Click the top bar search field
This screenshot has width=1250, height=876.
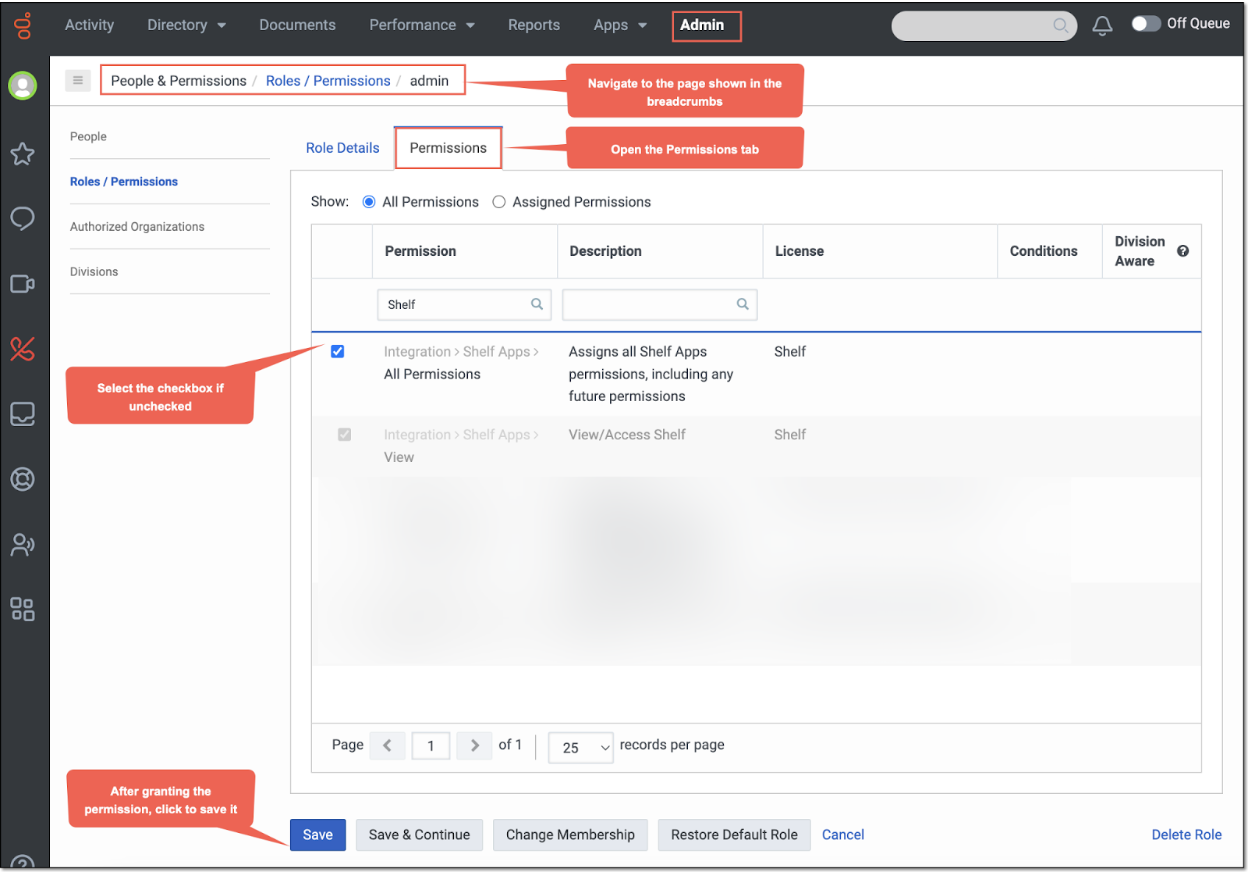coord(984,26)
